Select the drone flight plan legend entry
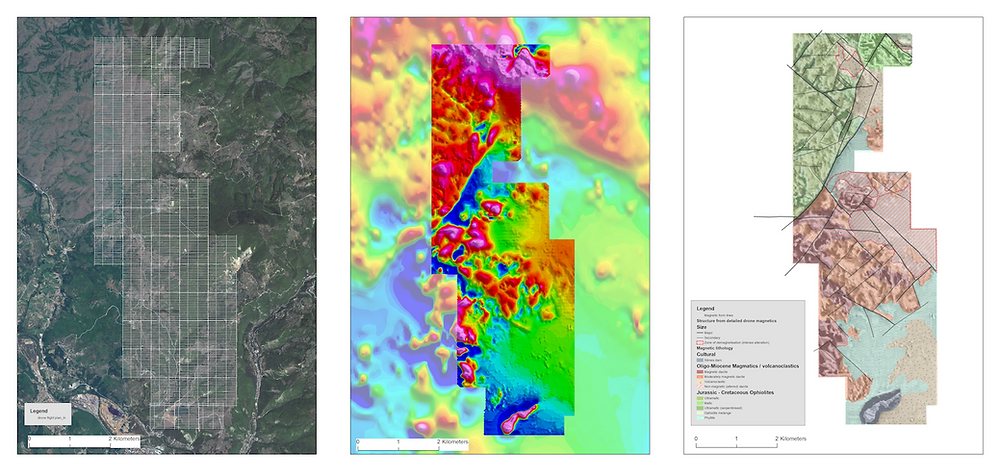This screenshot has width=1000, height=471. [x=51, y=418]
